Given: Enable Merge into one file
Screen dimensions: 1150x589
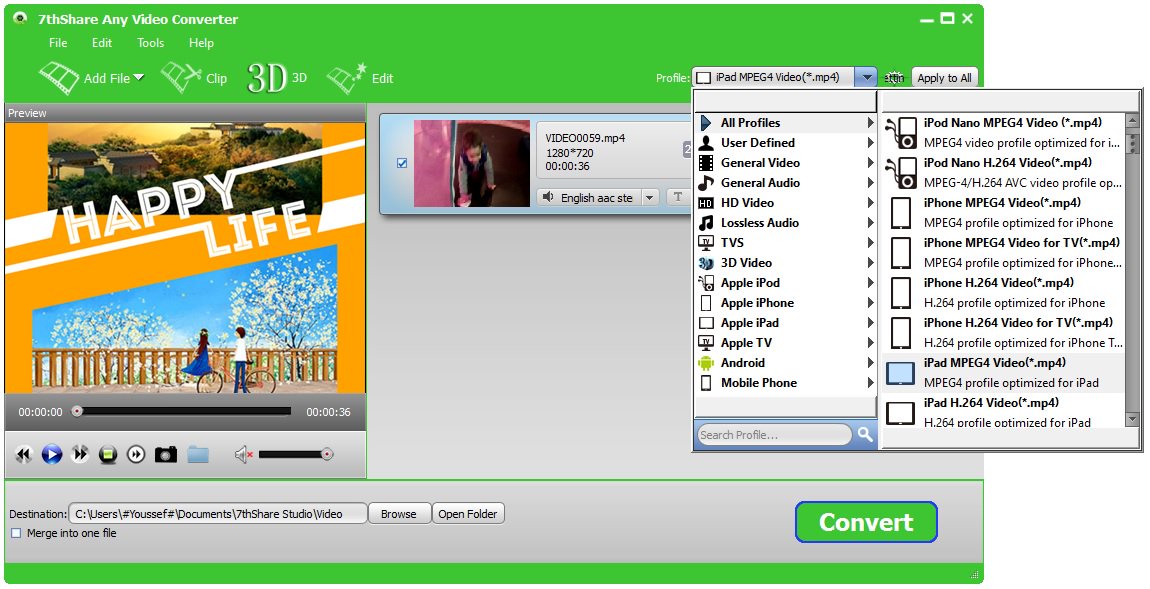Looking at the screenshot, I should tap(15, 533).
